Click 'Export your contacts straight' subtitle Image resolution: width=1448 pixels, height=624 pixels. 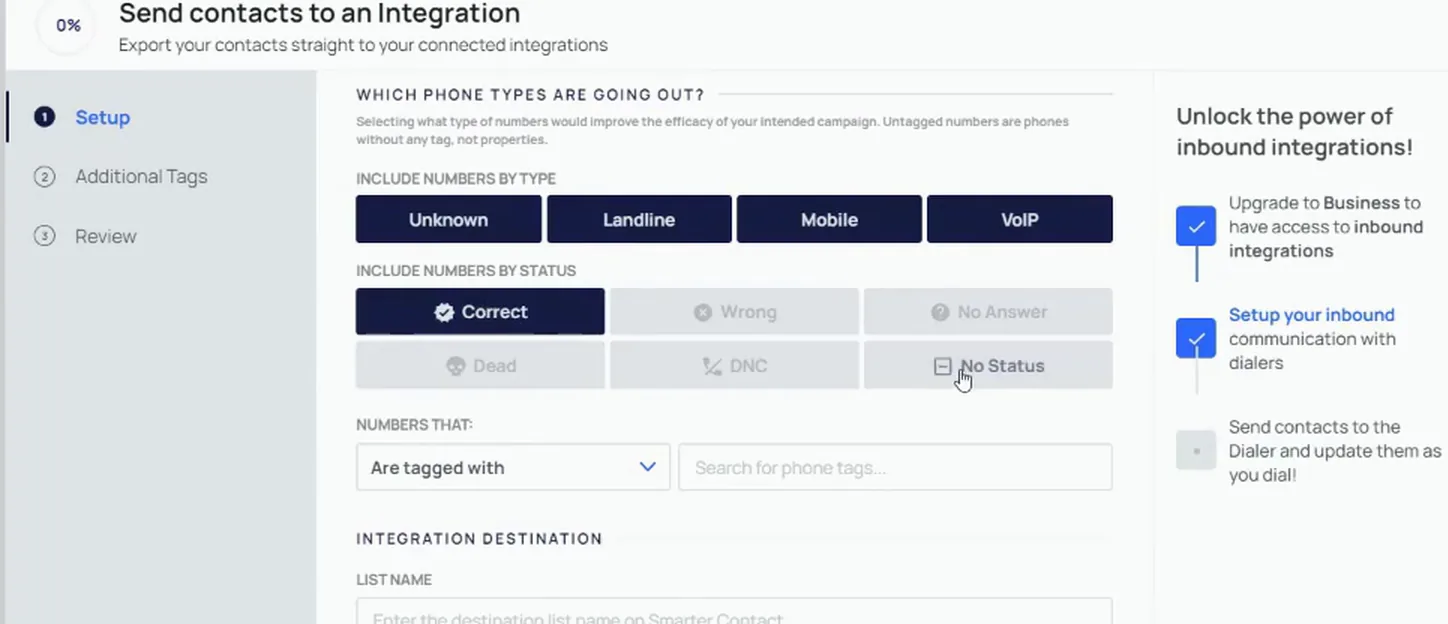[363, 45]
